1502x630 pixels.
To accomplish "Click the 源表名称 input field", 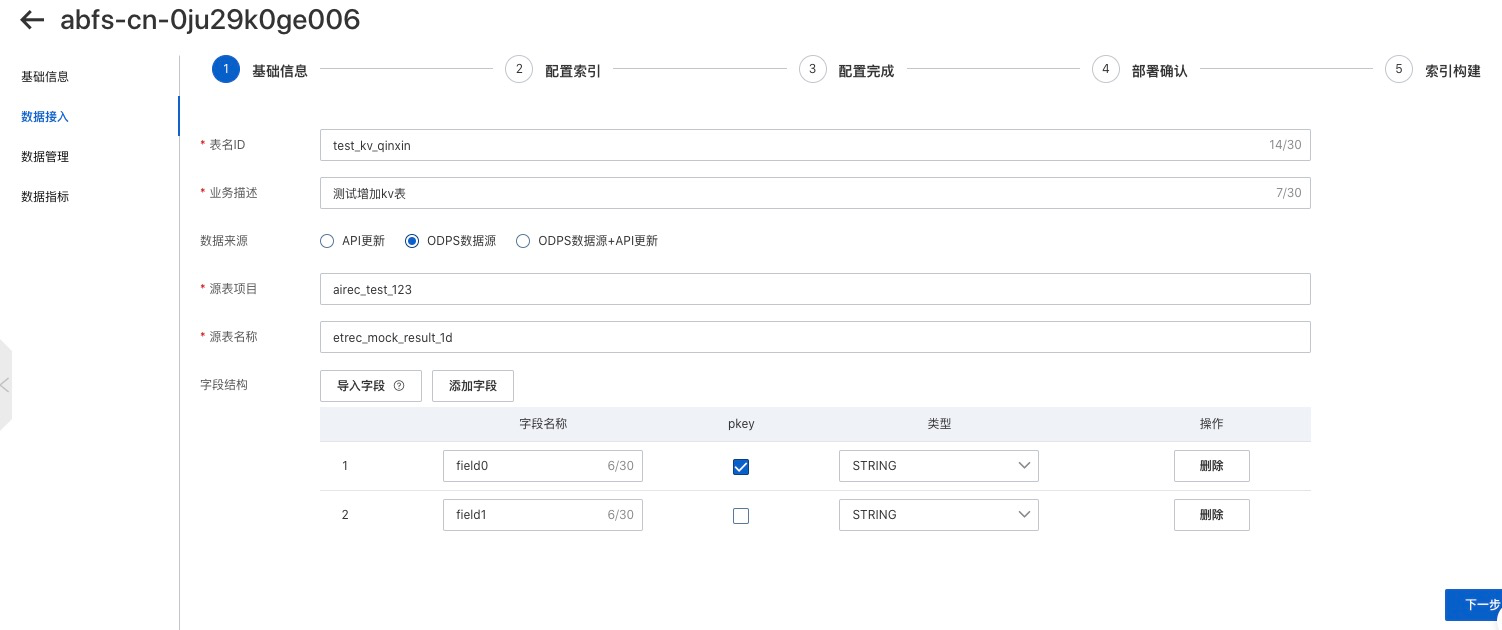I will coord(815,337).
